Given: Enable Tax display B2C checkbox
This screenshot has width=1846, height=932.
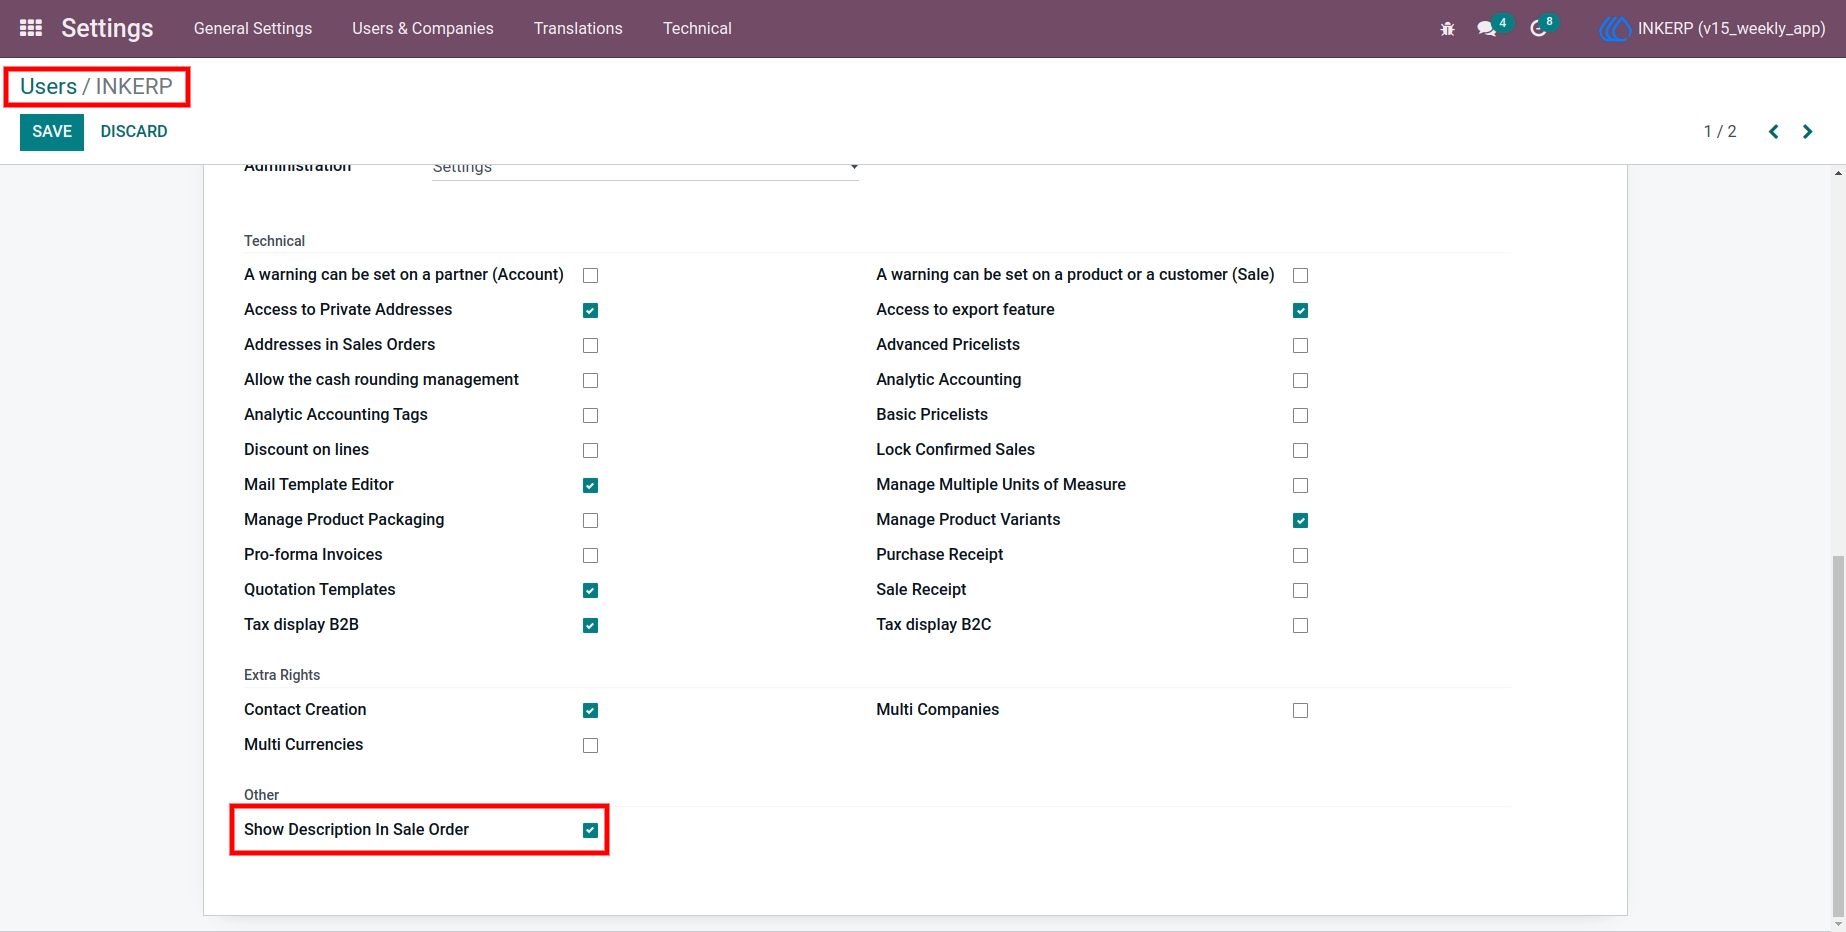Looking at the screenshot, I should click(x=1300, y=625).
